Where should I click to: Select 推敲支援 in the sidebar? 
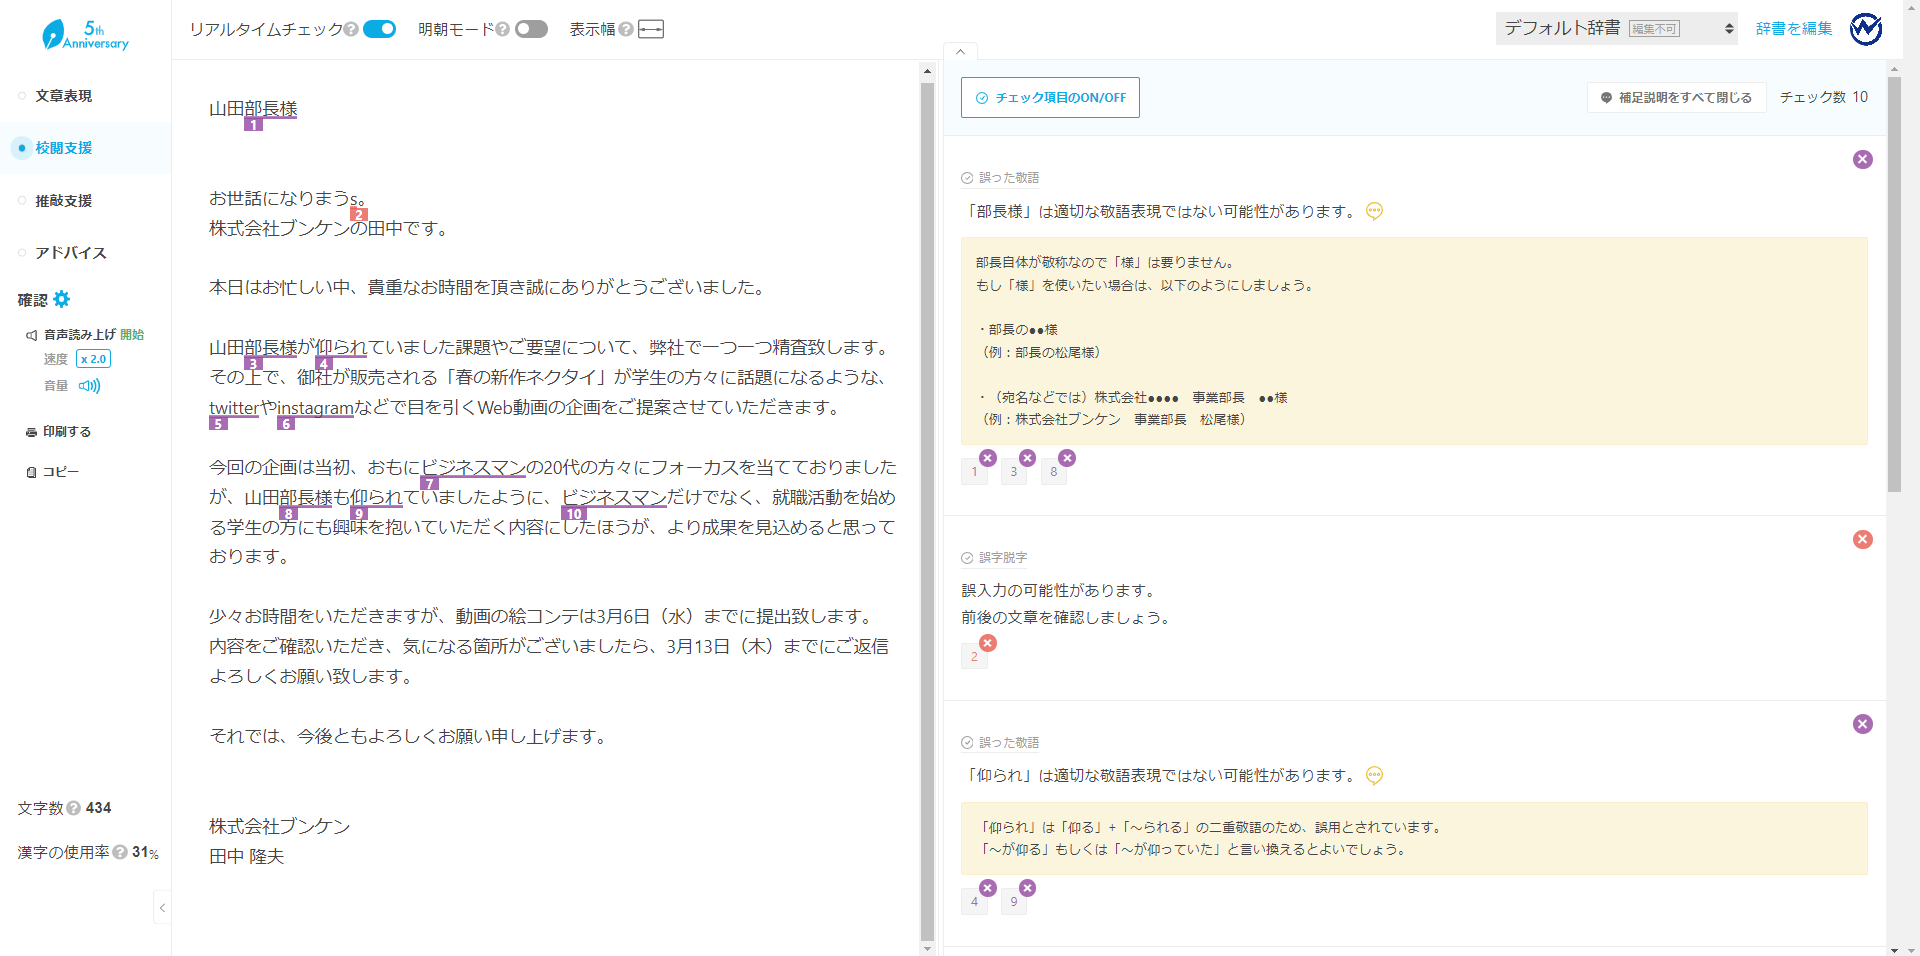pos(64,201)
